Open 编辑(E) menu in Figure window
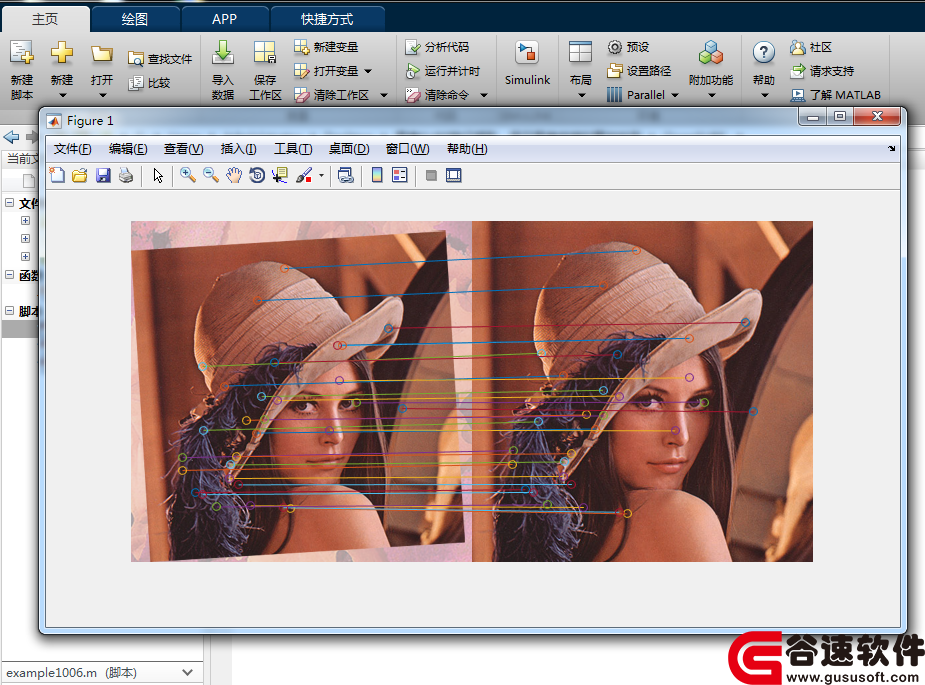The image size is (925, 685). click(128, 149)
